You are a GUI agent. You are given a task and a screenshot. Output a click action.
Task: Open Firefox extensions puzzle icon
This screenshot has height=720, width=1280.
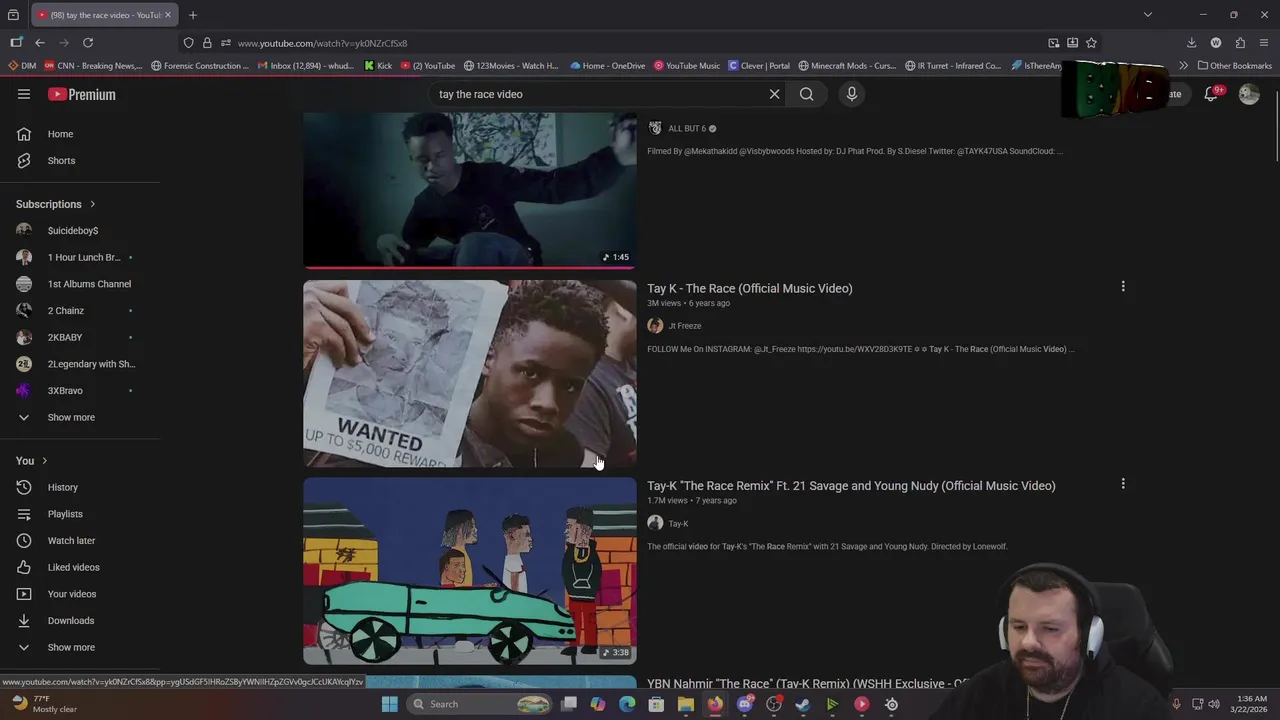pyautogui.click(x=1240, y=43)
